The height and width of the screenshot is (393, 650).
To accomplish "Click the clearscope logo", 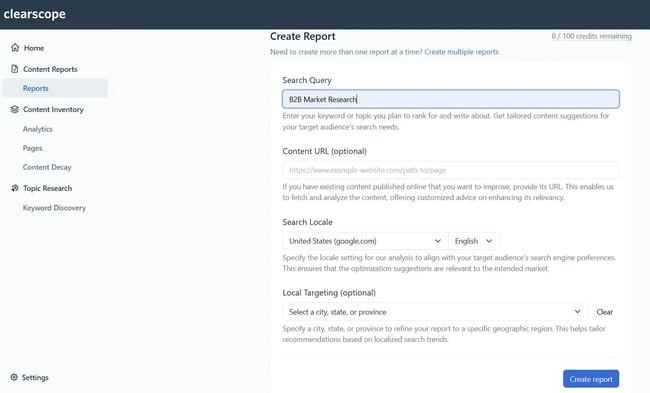I will (34, 14).
